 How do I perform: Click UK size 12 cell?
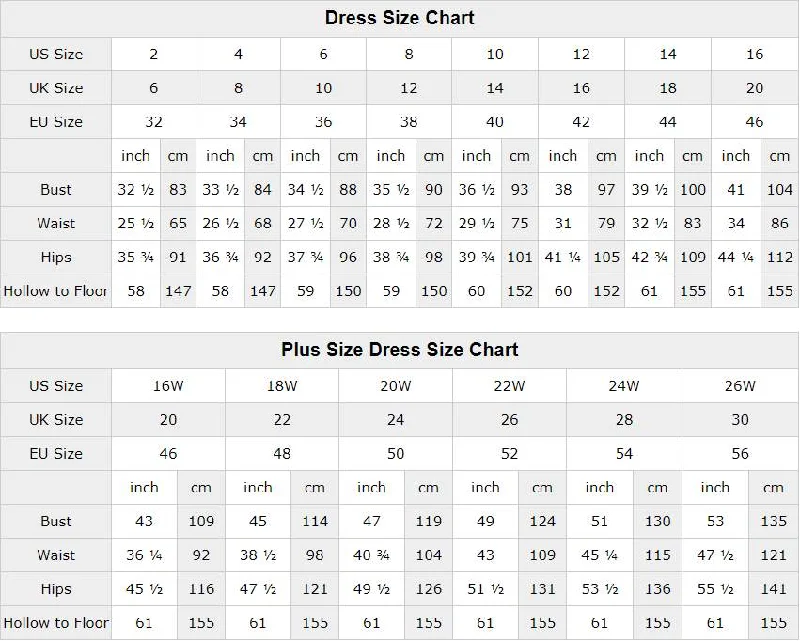click(409, 88)
